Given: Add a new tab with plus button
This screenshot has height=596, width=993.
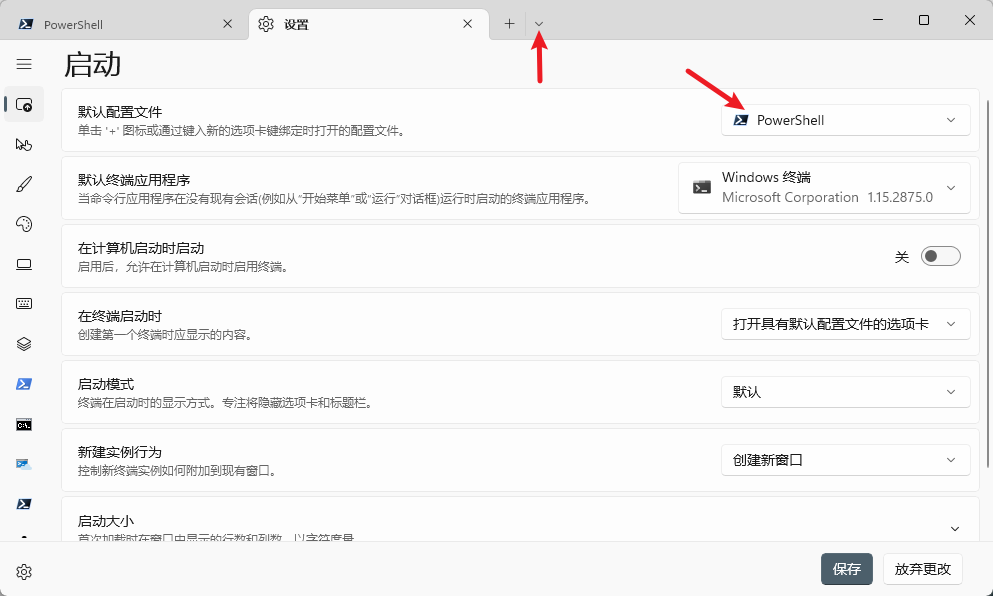Looking at the screenshot, I should click(509, 24).
